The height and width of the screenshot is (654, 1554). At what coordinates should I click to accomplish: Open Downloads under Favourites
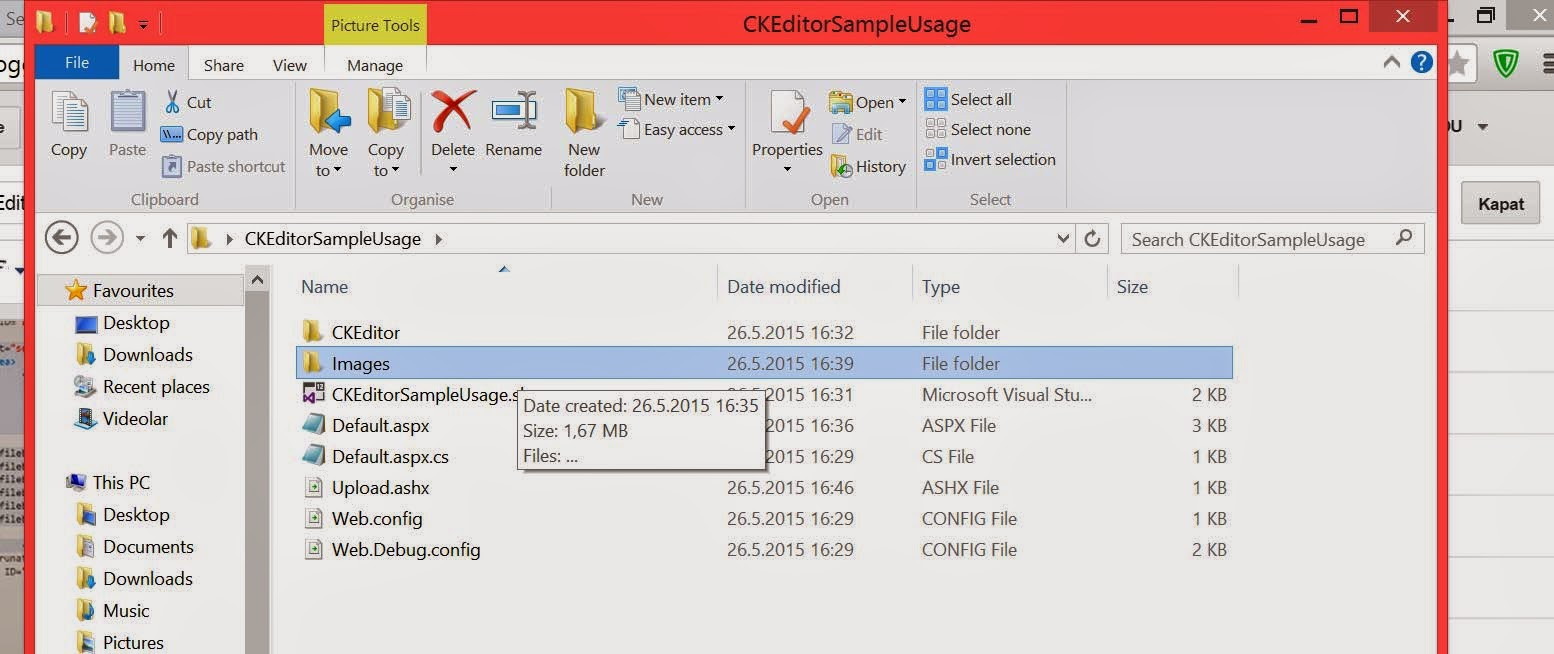coord(134,355)
